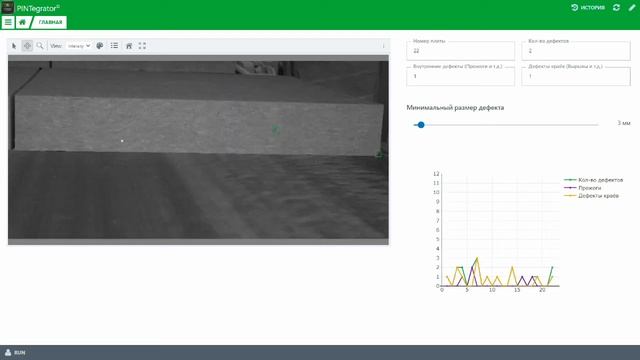Click the white defect spot on slab image
640x360 pixels.
[x=122, y=141]
